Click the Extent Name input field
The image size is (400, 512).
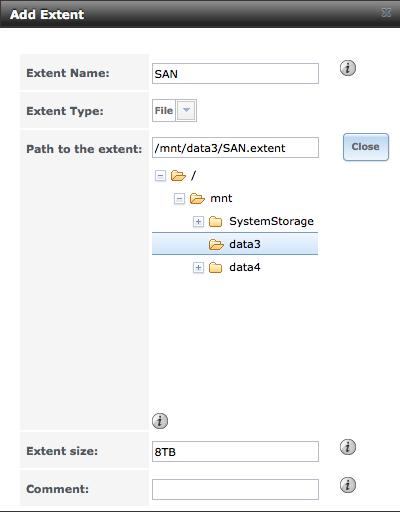pyautogui.click(x=235, y=74)
